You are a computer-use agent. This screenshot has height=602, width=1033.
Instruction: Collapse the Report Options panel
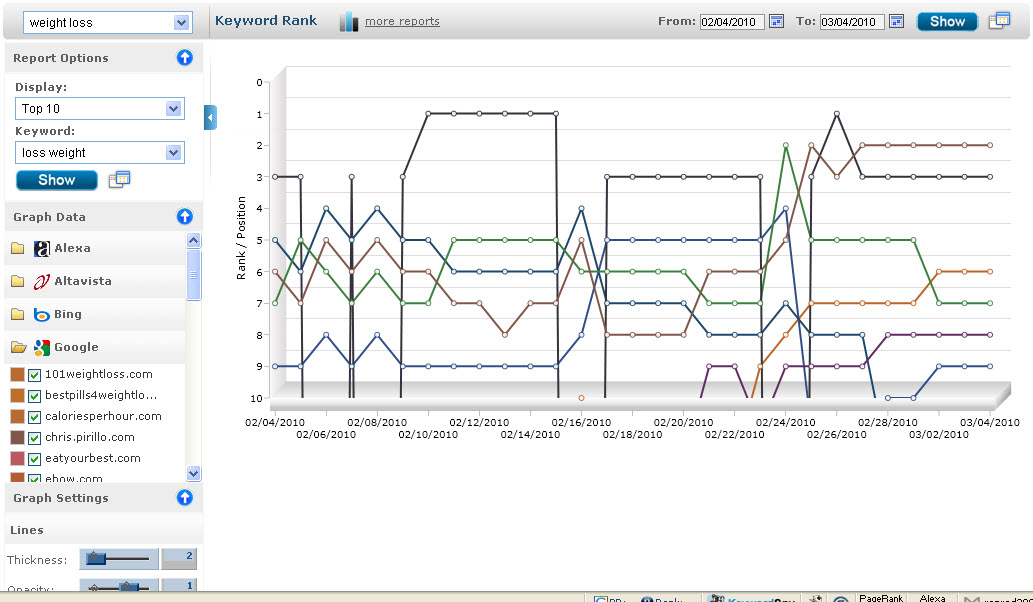[x=184, y=58]
